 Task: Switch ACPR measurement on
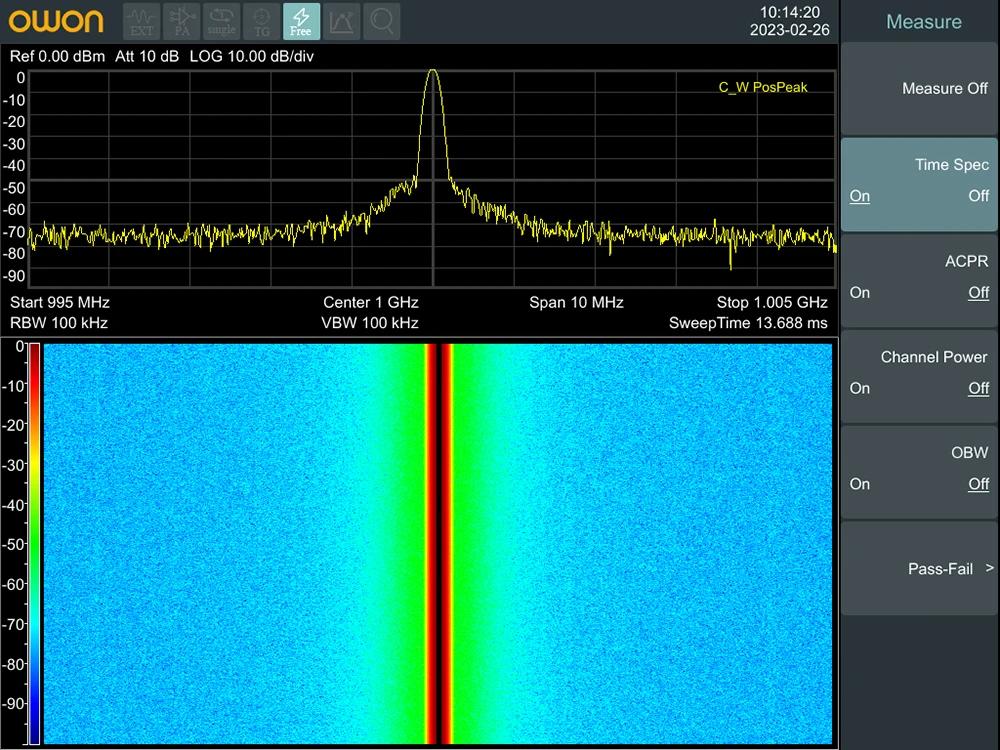860,292
